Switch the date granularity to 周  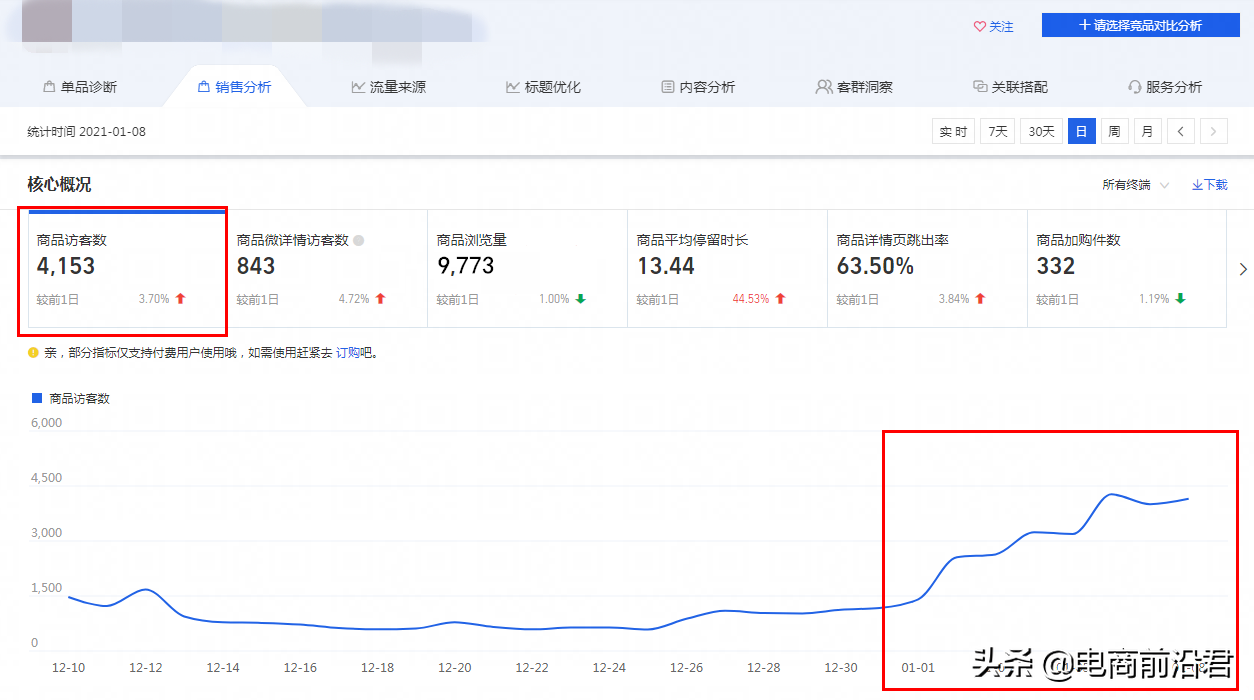[1114, 130]
